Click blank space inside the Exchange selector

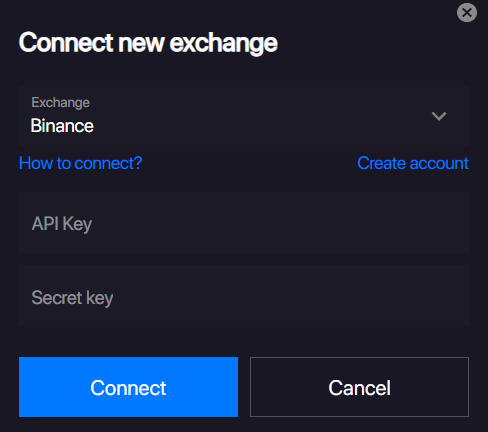[260, 116]
